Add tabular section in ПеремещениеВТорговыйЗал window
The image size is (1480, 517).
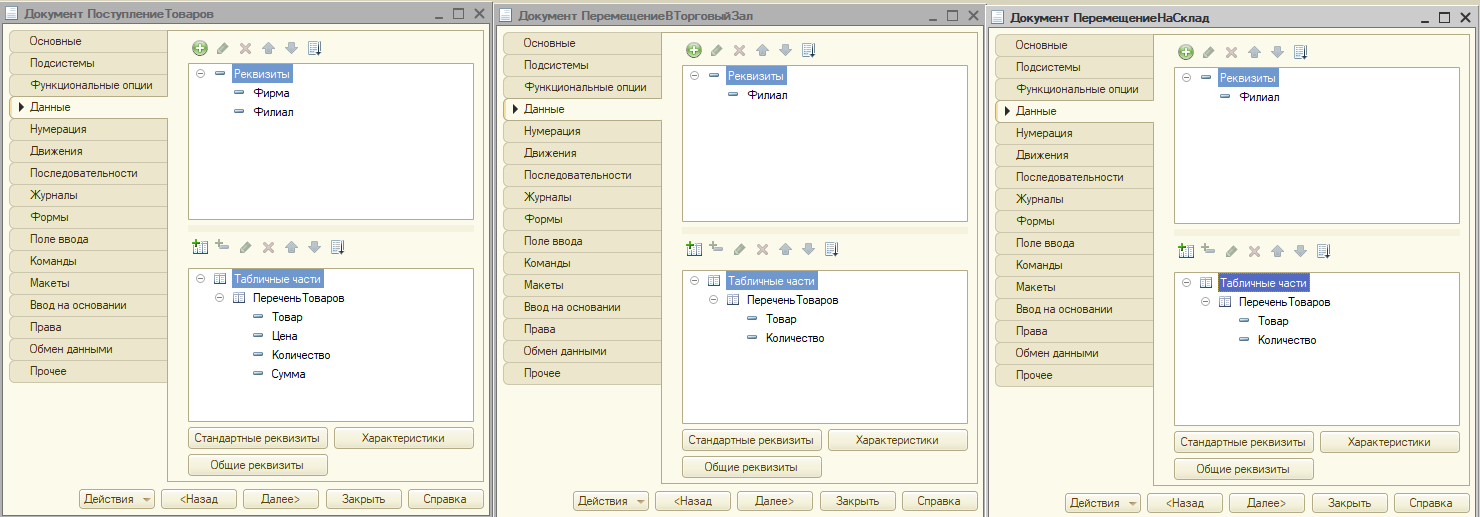point(693,248)
